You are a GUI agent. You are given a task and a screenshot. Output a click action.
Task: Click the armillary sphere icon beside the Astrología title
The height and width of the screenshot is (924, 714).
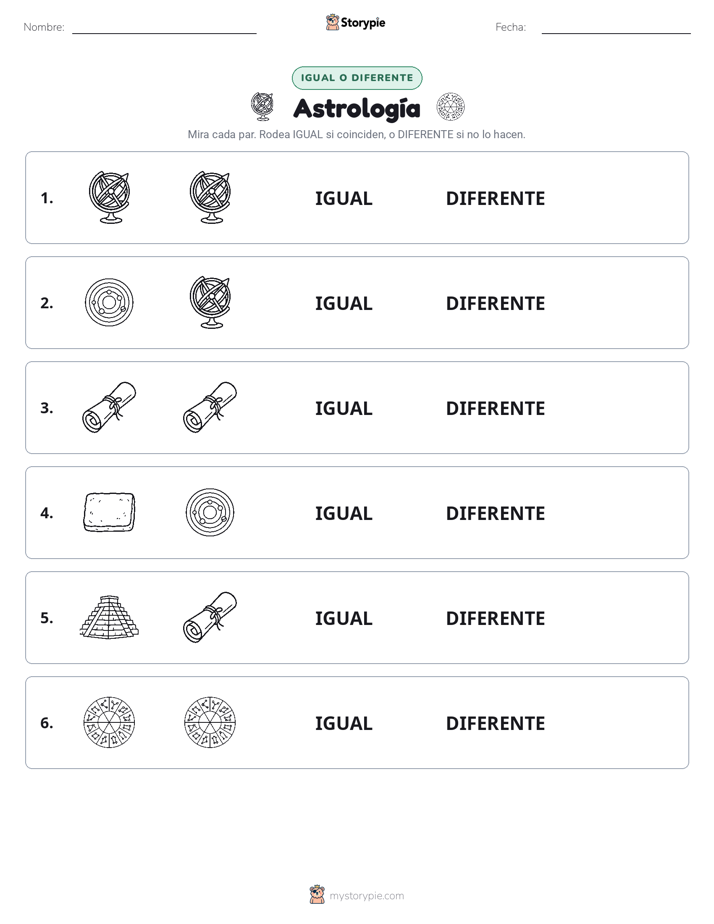click(262, 107)
